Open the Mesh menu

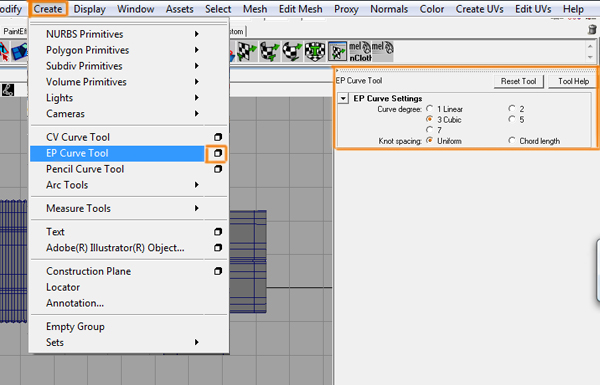click(x=255, y=9)
